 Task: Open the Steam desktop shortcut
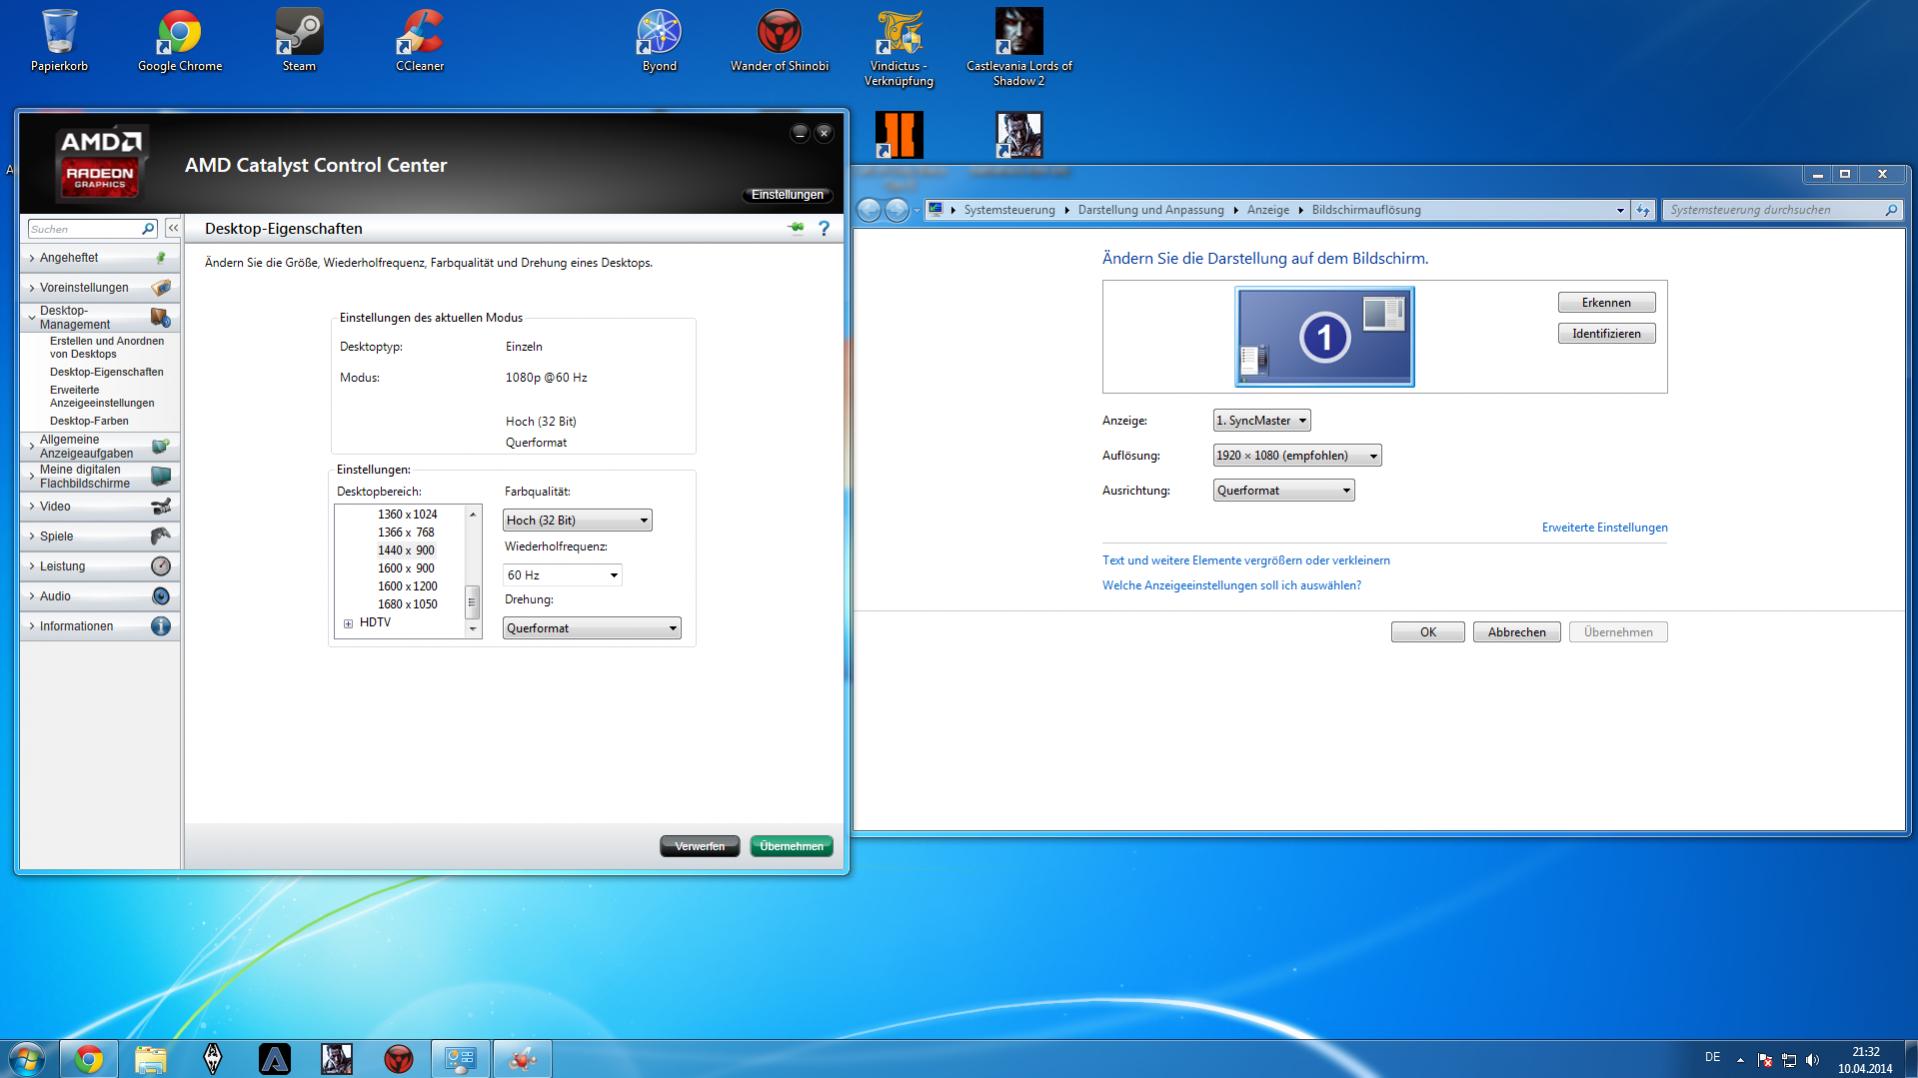299,41
